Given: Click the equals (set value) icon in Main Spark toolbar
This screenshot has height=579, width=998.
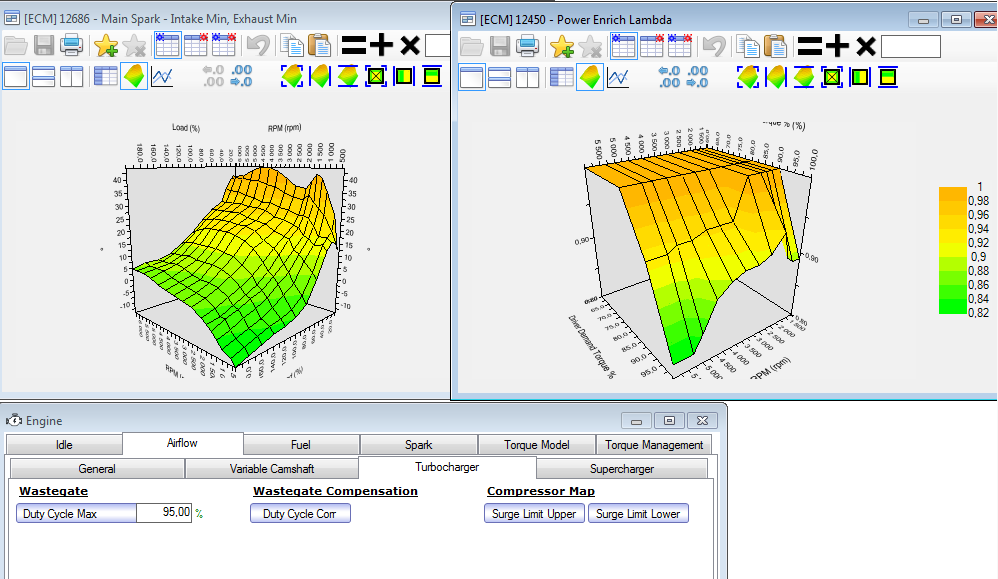Looking at the screenshot, I should tap(353, 45).
